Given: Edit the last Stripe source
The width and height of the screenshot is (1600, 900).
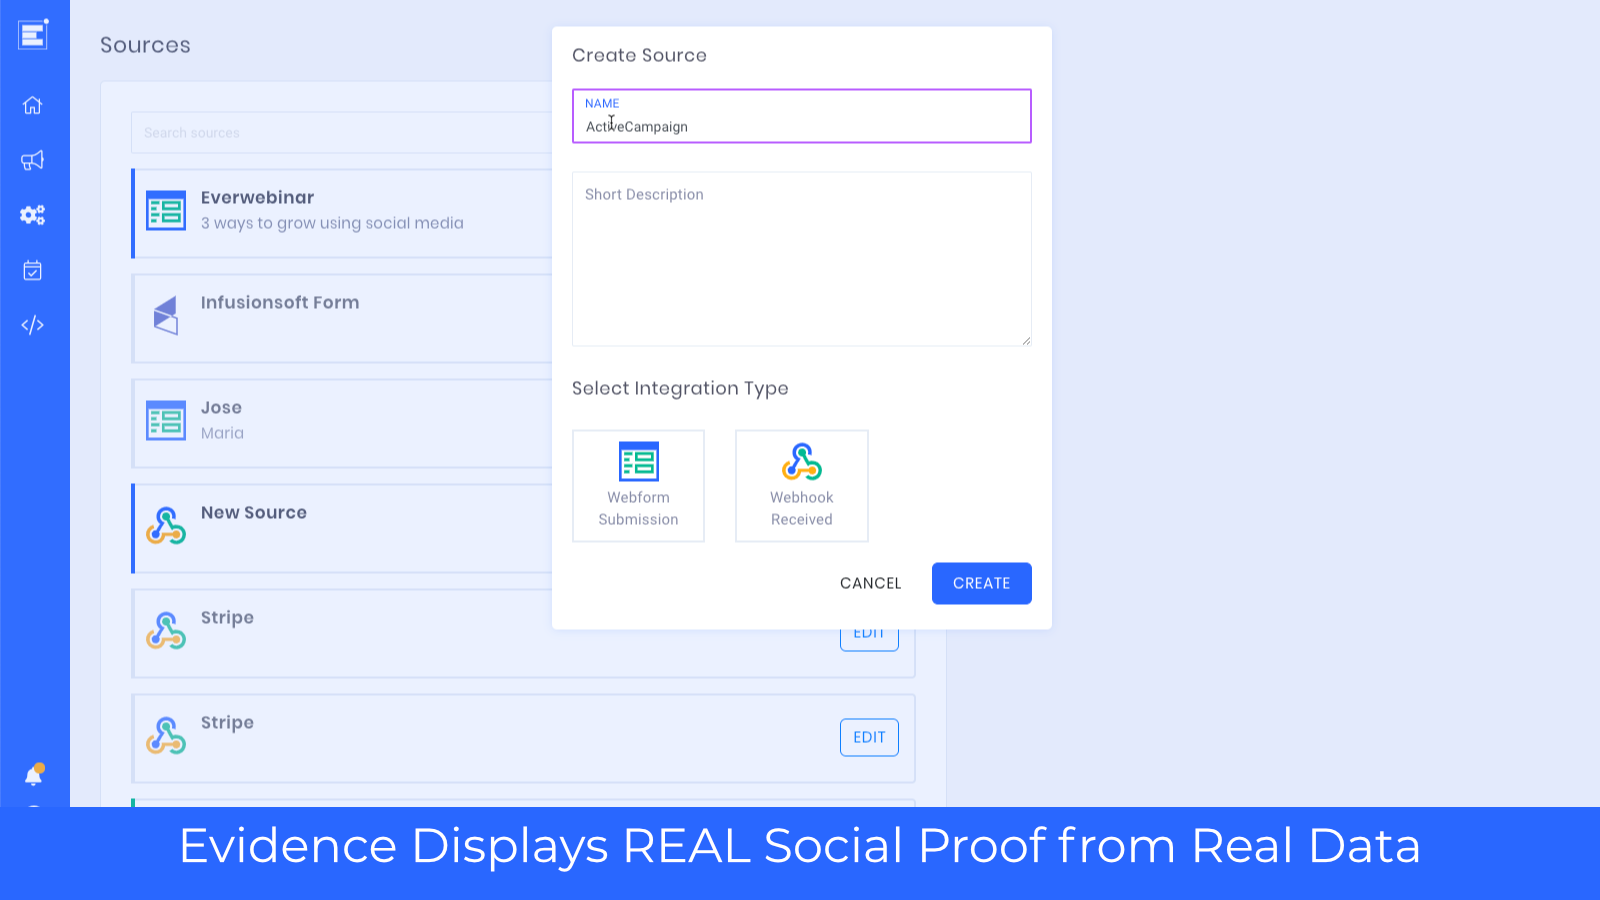Looking at the screenshot, I should click(869, 738).
